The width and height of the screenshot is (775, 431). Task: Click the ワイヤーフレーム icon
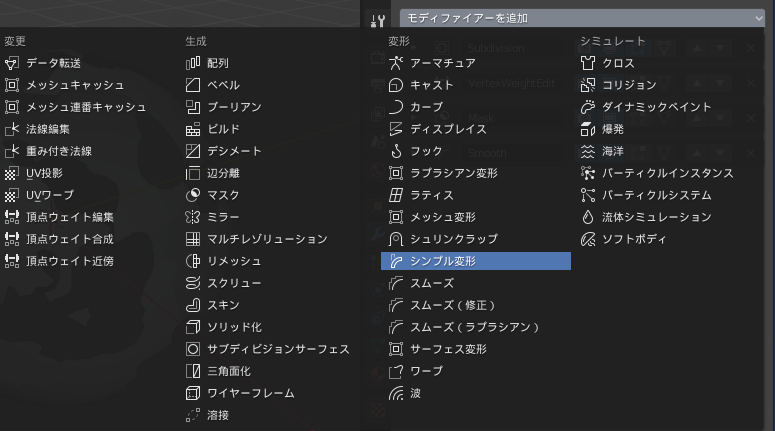click(x=193, y=393)
